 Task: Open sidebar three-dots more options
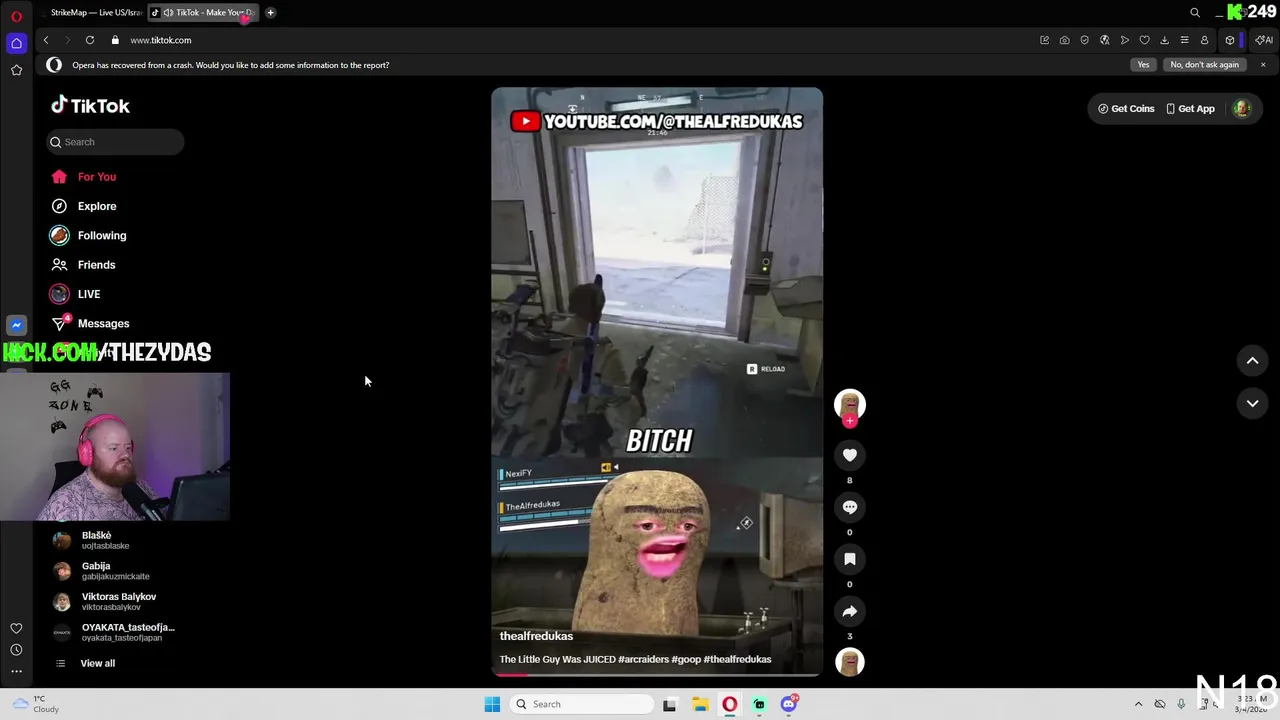pyautogui.click(x=16, y=671)
